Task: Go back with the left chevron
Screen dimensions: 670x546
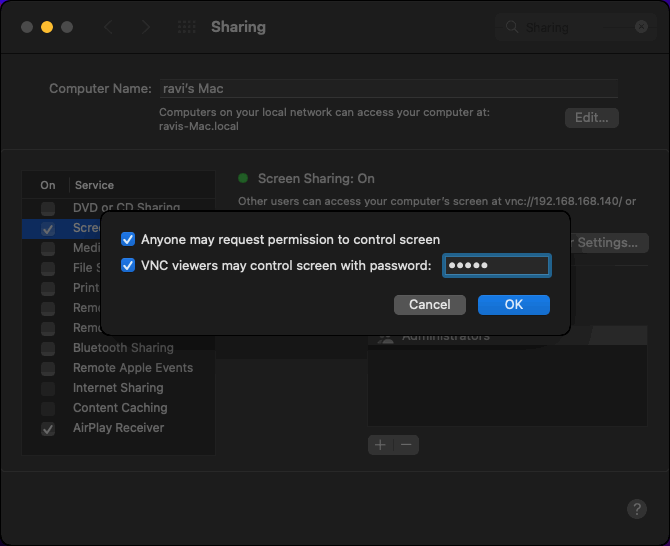Action: [x=108, y=27]
